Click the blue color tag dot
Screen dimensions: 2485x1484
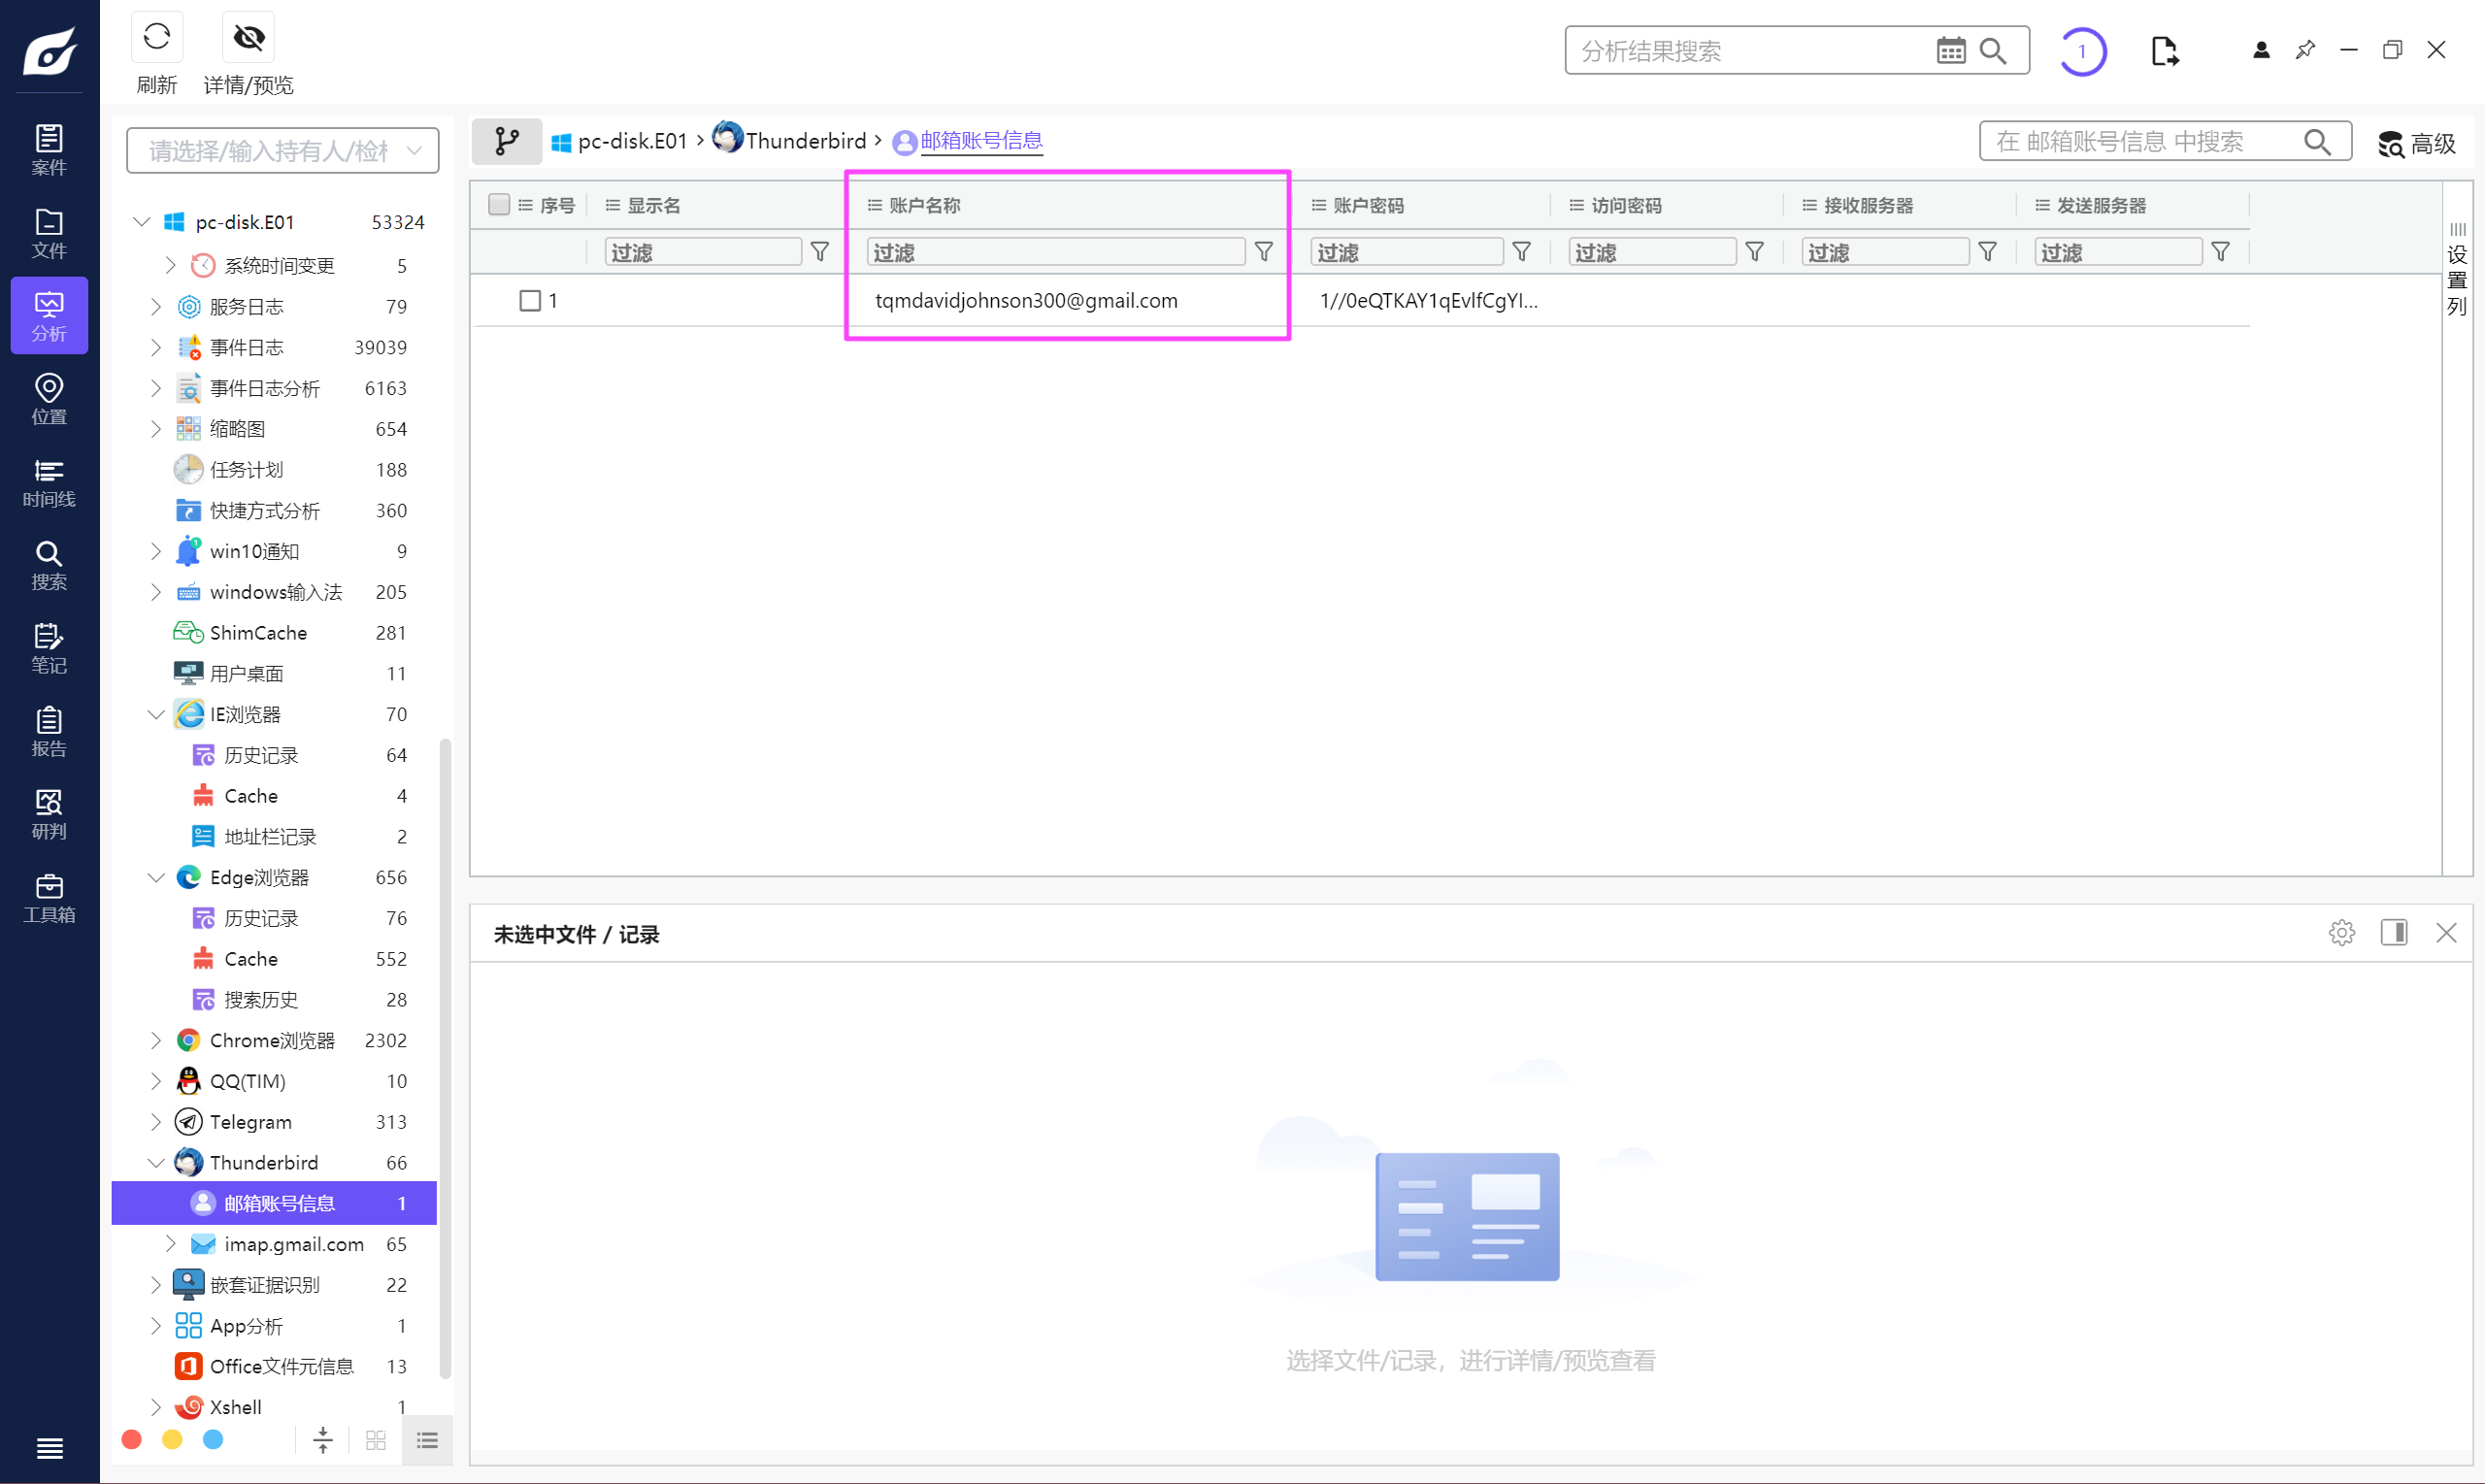pyautogui.click(x=213, y=1440)
